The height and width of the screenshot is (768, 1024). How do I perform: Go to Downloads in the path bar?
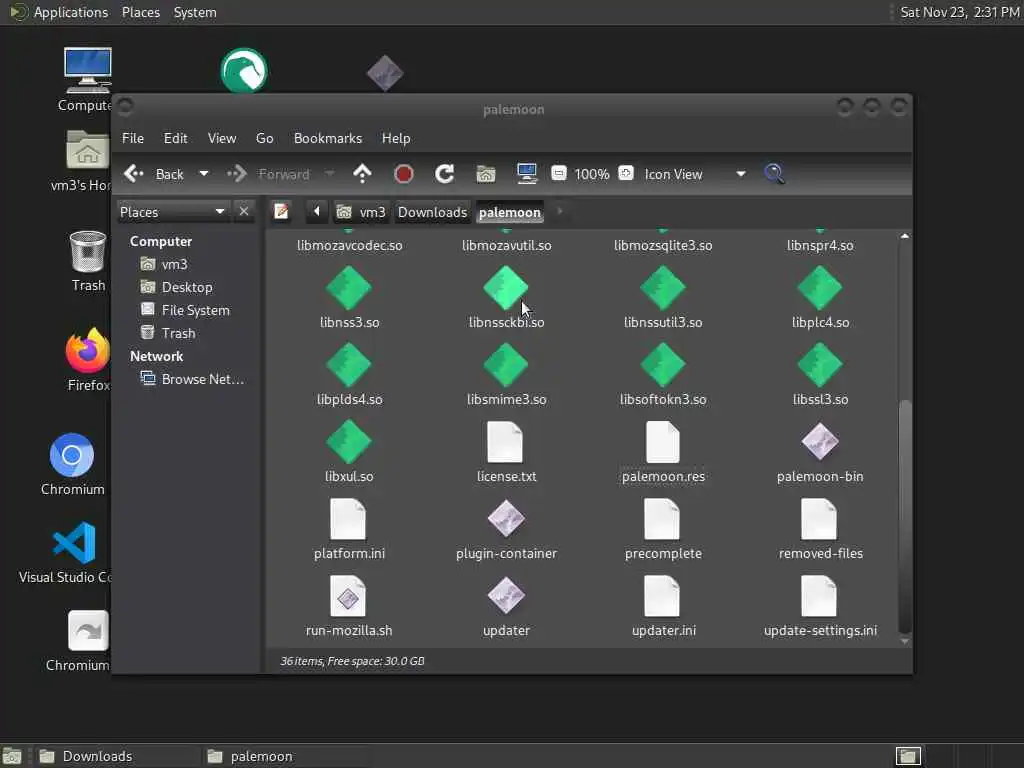tap(432, 212)
